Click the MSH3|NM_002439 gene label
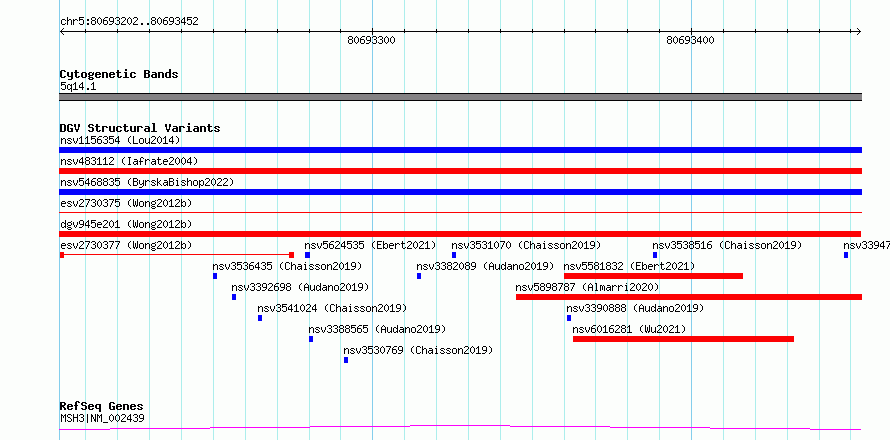Image resolution: width=890 pixels, height=440 pixels. pyautogui.click(x=102, y=418)
